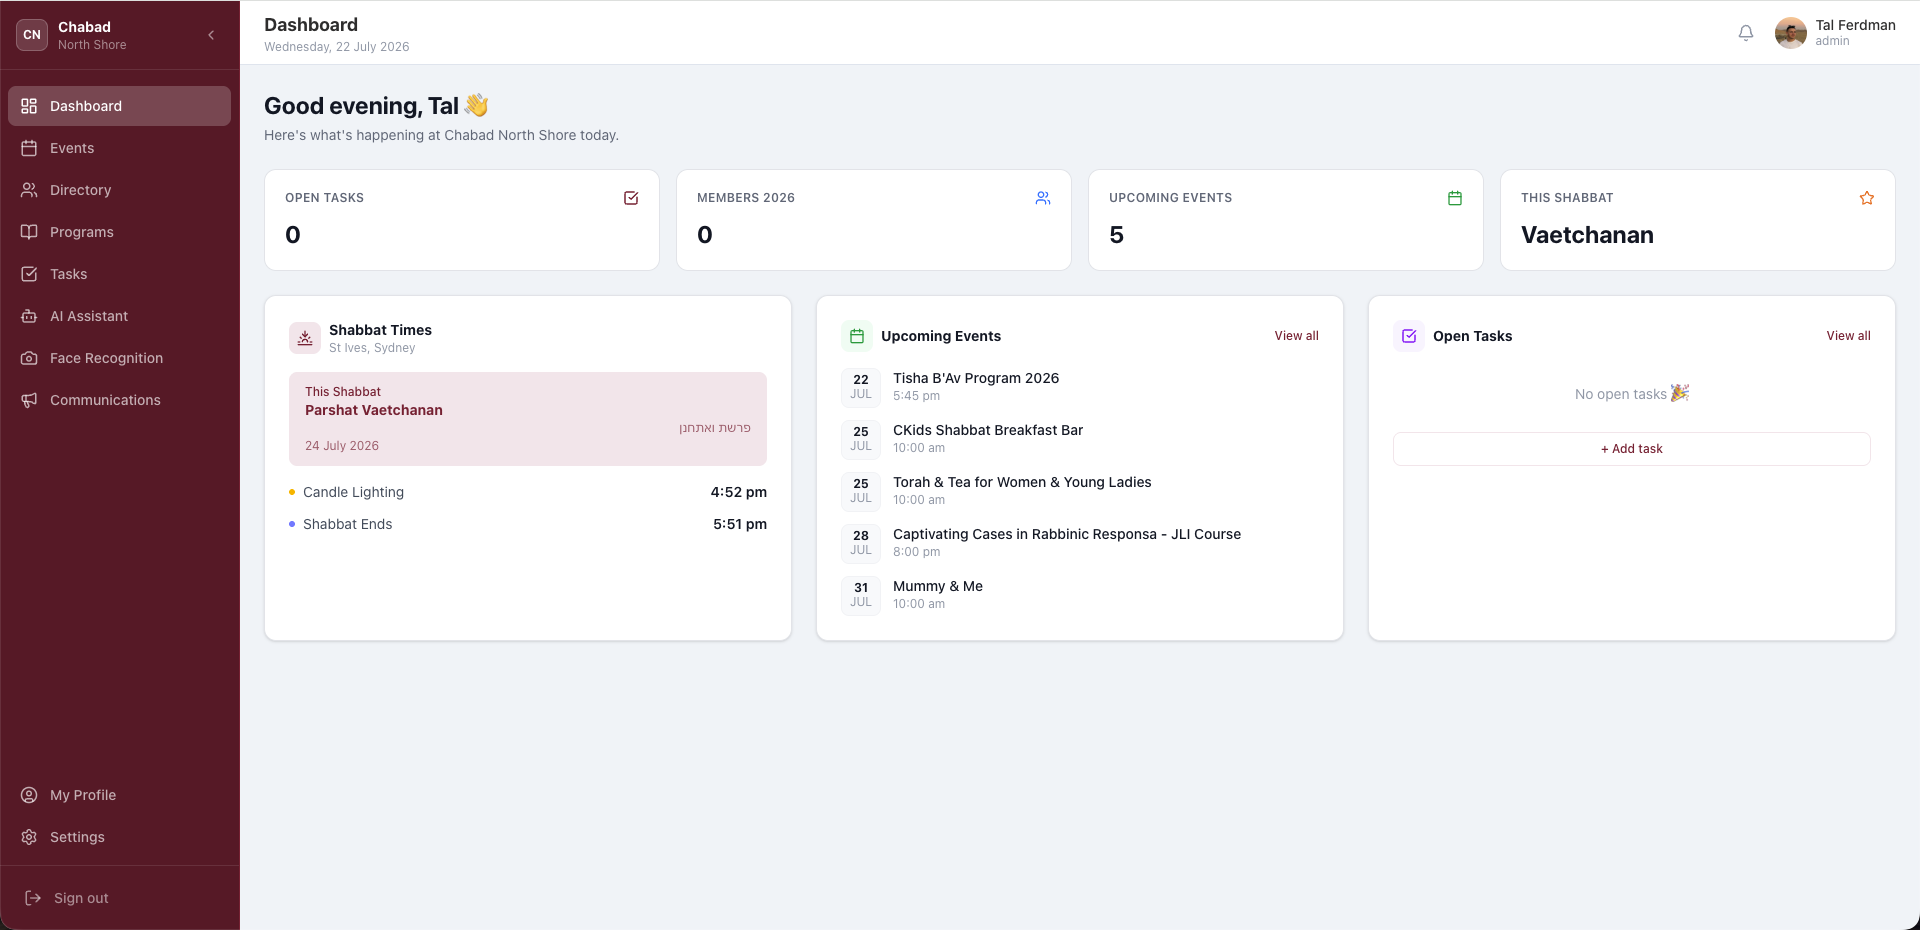Click the Directory people icon in sidebar
This screenshot has width=1920, height=930.
point(29,190)
